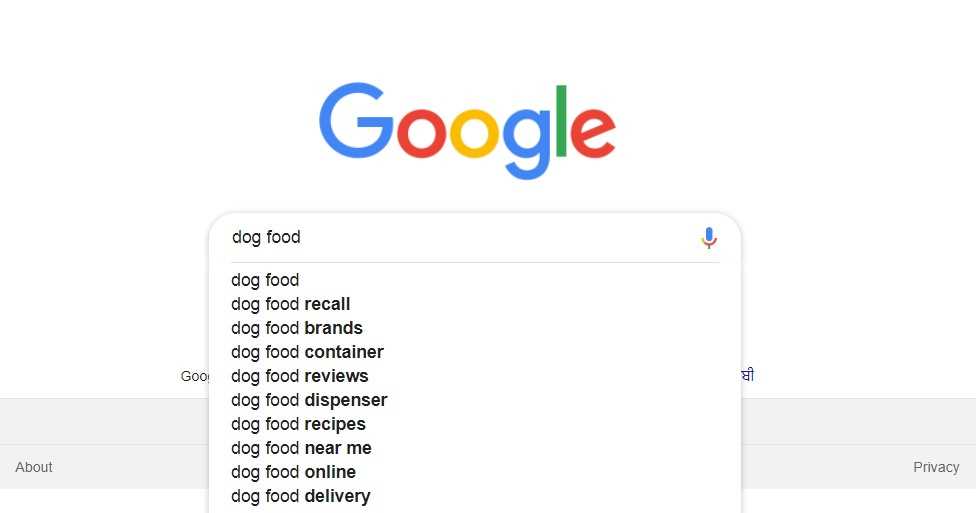Pick the 'dog food recipes' suggestion
The height and width of the screenshot is (513, 976).
pos(298,424)
